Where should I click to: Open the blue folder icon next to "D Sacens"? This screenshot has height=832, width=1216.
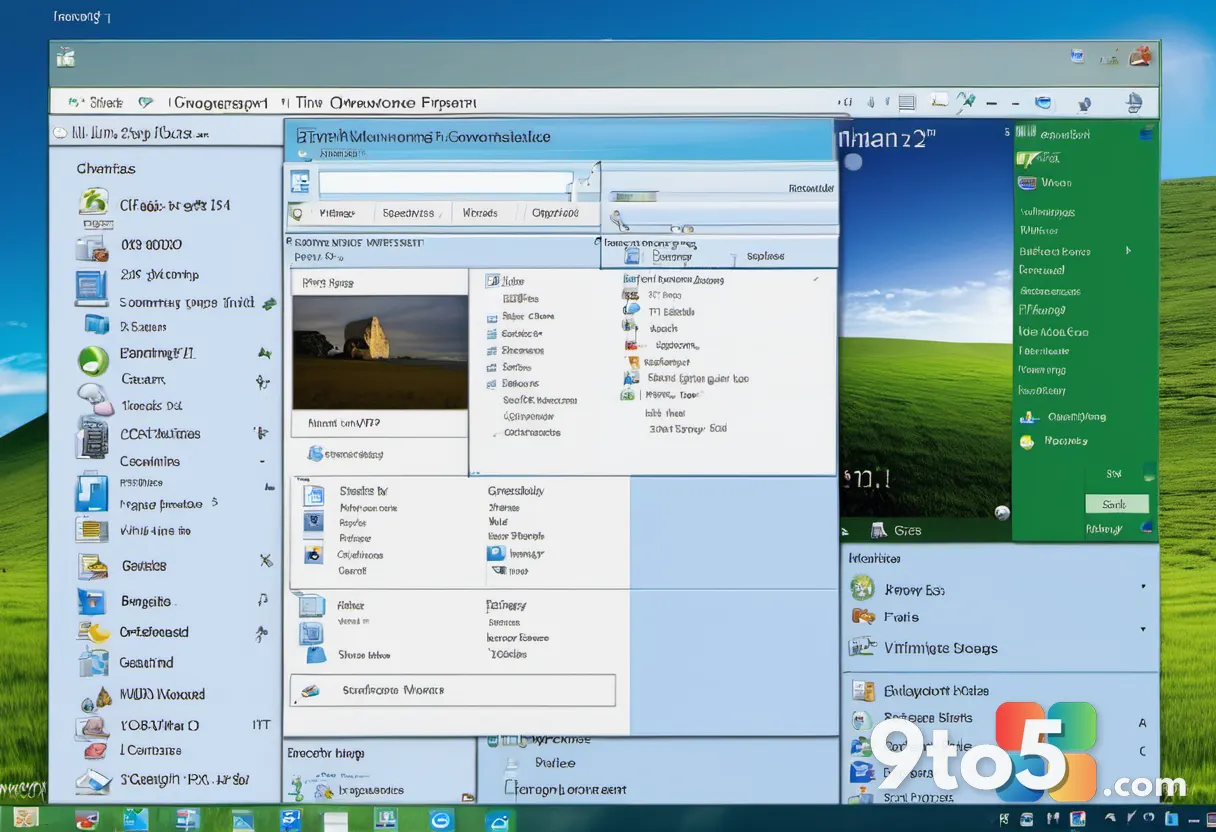tap(97, 324)
